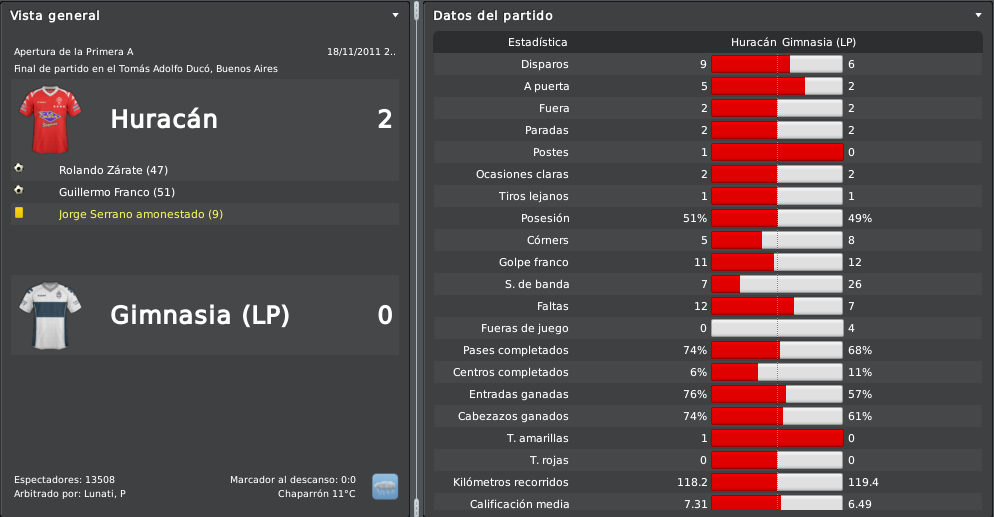Open the Gimnasia (LP) team name
This screenshot has width=994, height=517.
(200, 315)
